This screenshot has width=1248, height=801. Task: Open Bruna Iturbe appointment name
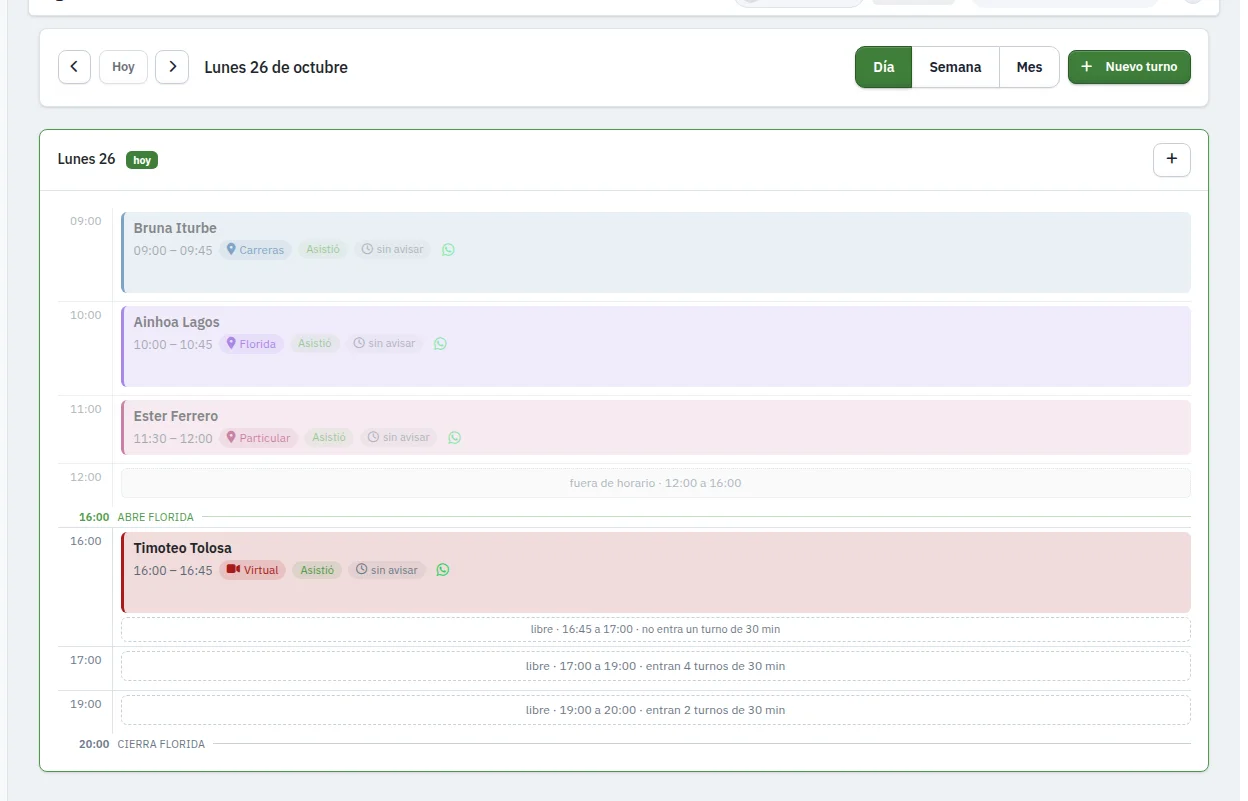click(175, 228)
